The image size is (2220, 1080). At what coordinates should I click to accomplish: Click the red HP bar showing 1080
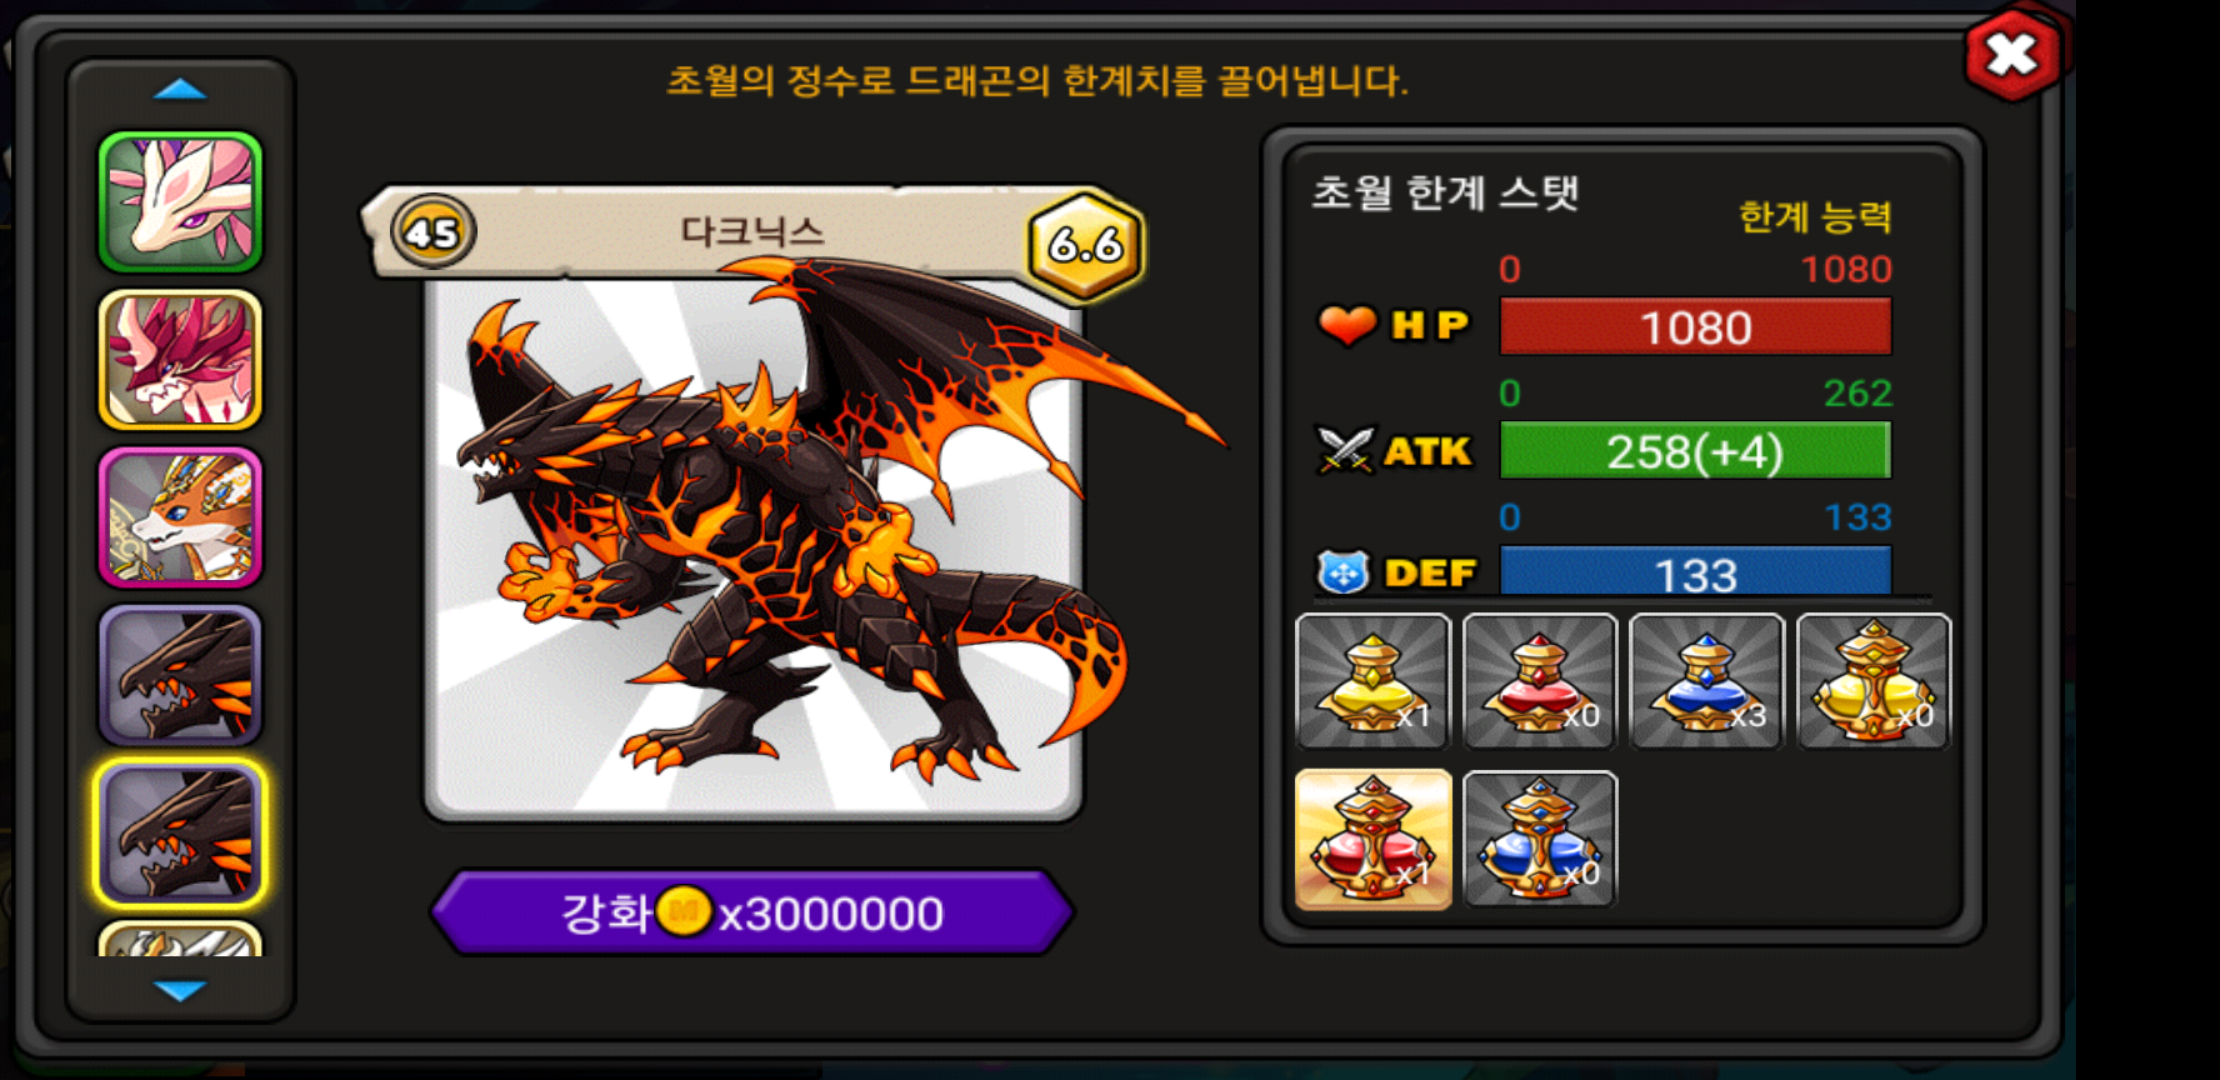(1695, 326)
